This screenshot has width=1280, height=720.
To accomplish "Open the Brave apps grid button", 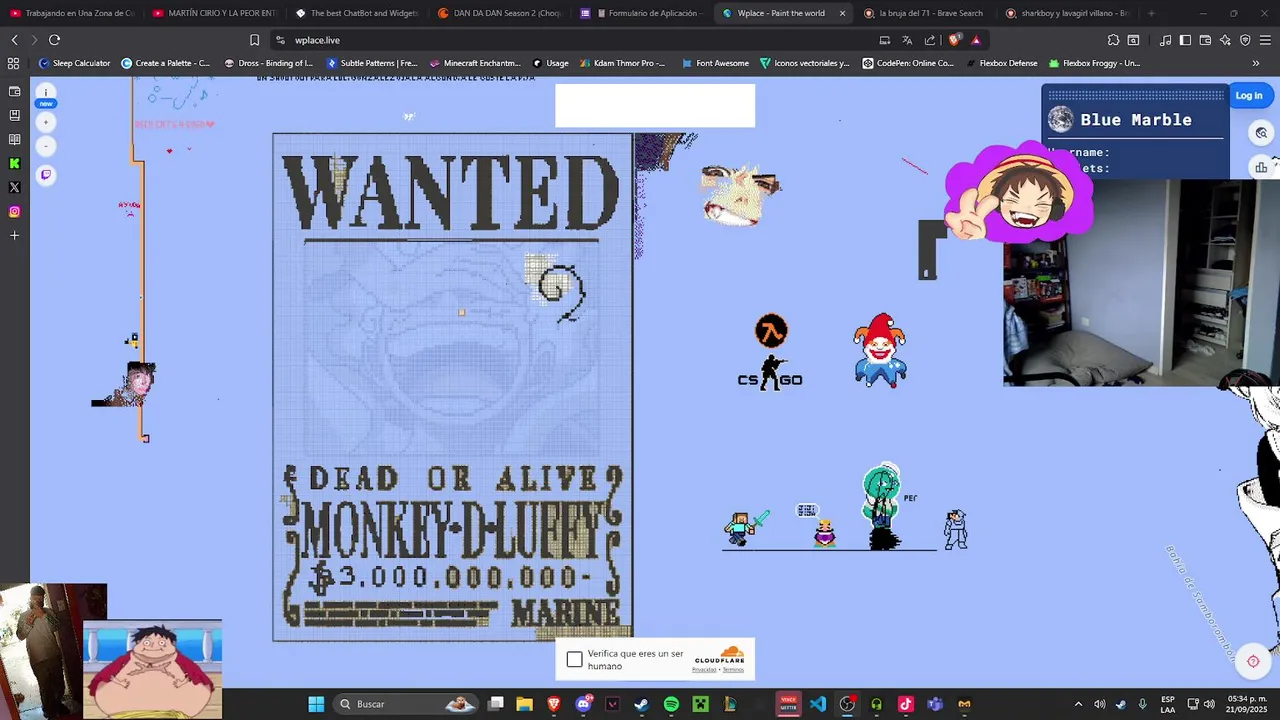I will point(13,63).
